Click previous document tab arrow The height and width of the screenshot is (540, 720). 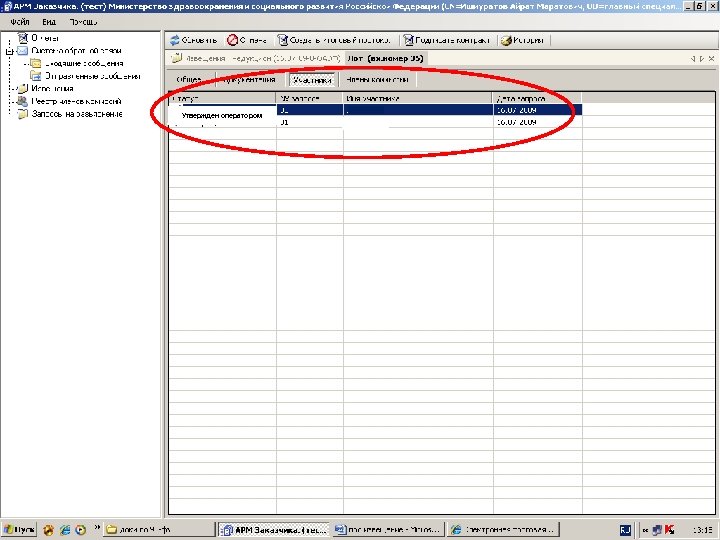click(693, 59)
